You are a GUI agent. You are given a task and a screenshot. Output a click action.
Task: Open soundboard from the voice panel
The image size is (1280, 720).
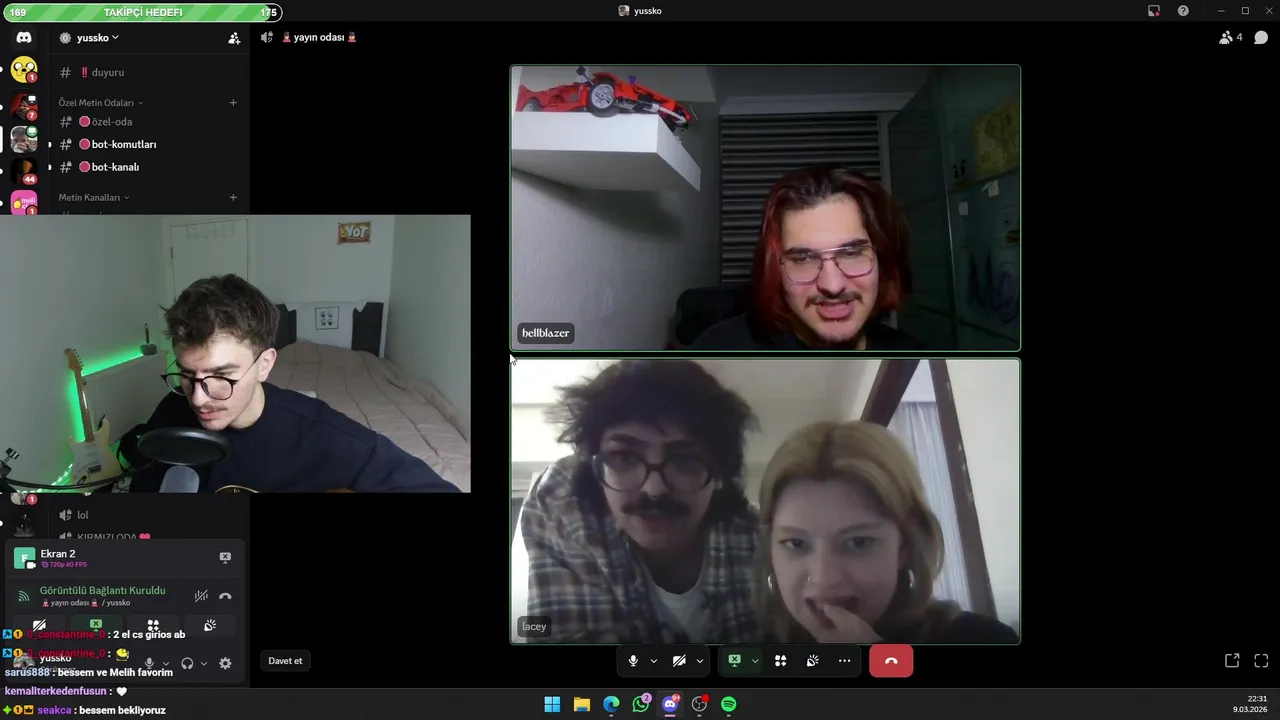[x=210, y=625]
